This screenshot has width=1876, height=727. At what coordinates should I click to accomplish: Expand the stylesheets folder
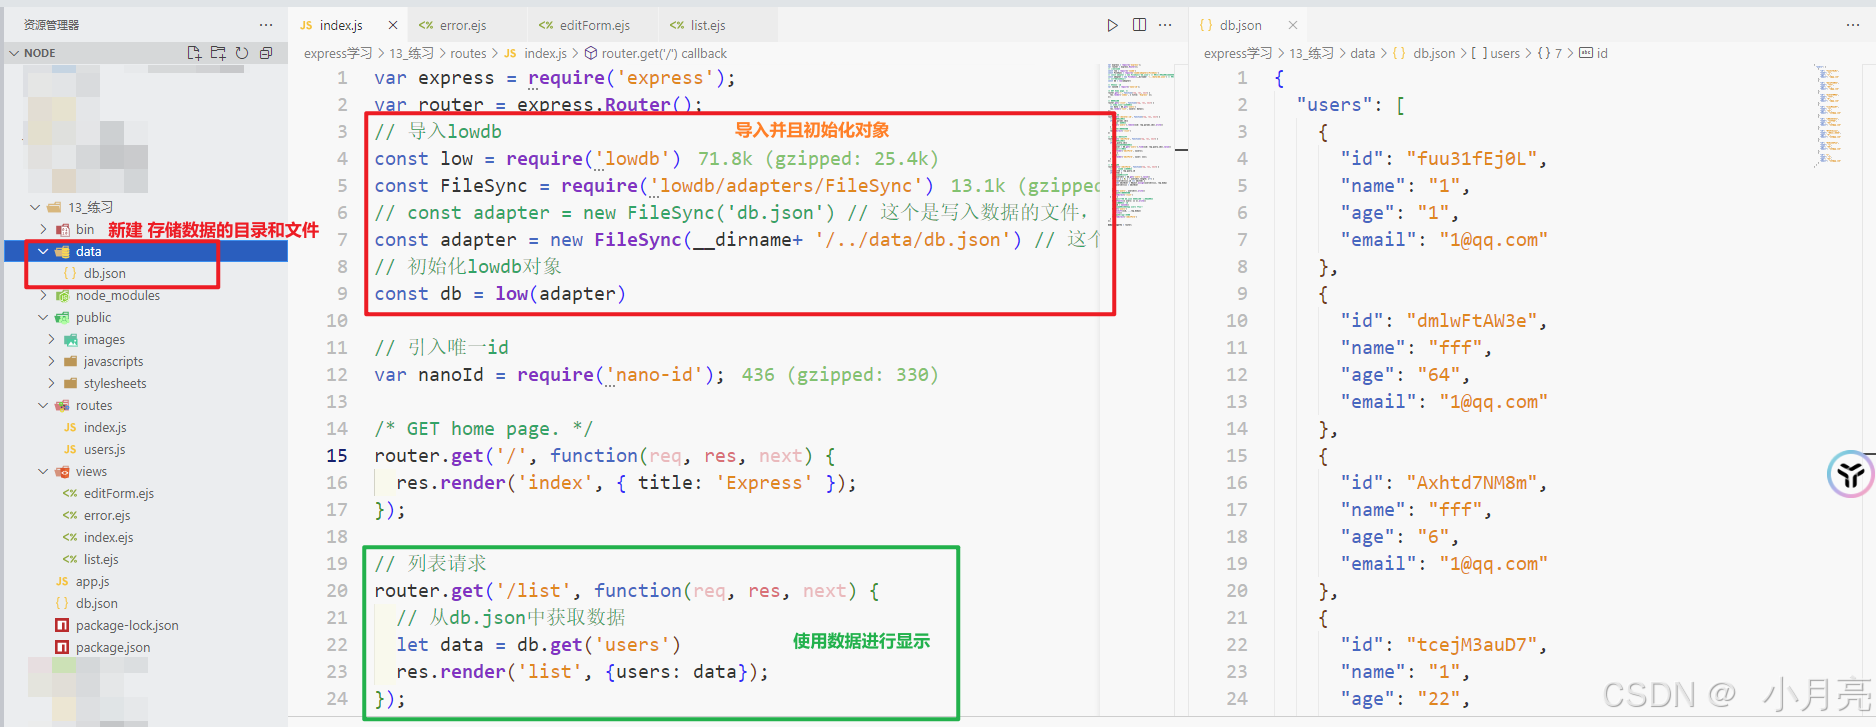click(51, 383)
